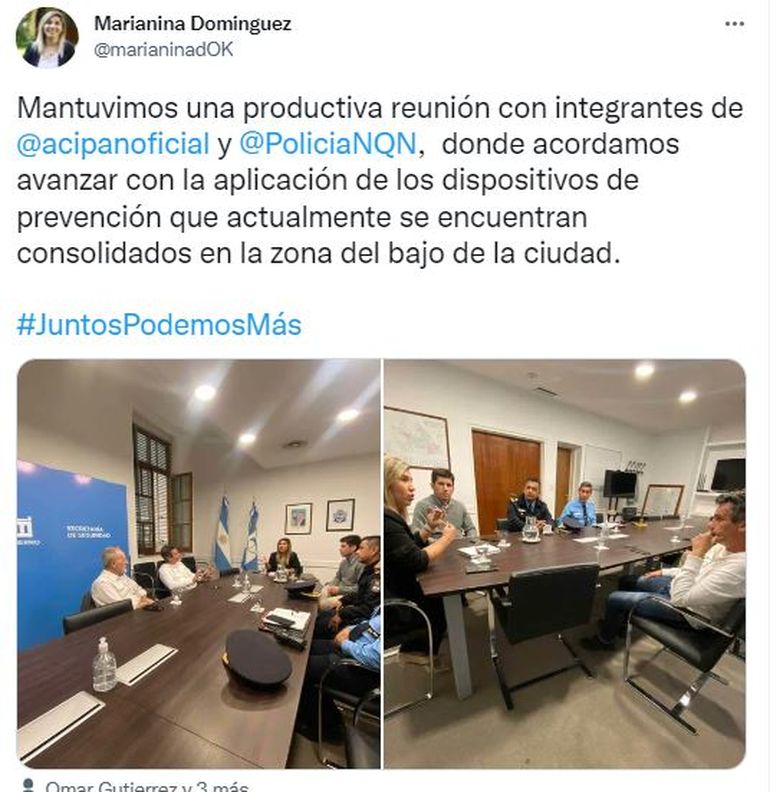The image size is (770, 792).
Task: Open the #JuntosPodemosMás hashtag
Action: [159, 325]
